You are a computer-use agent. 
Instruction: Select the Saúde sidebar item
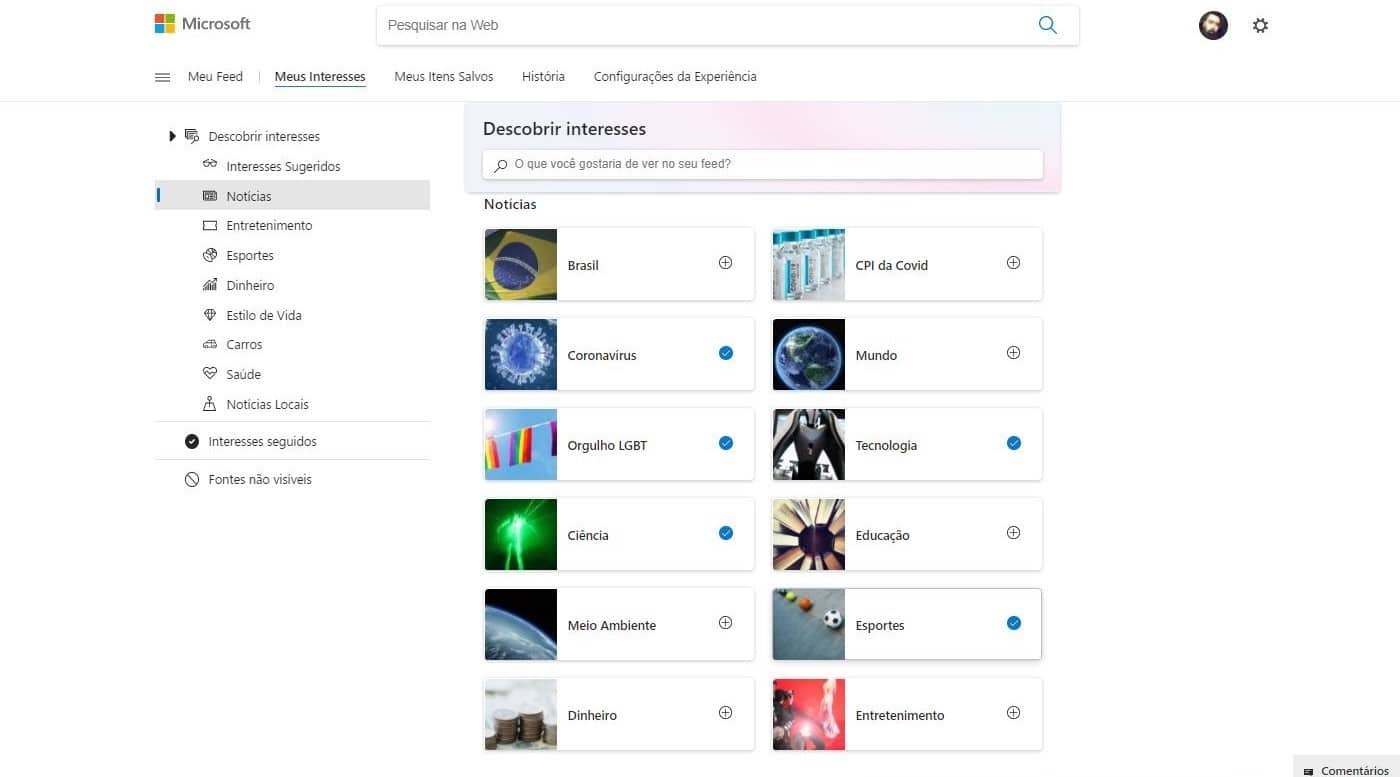pyautogui.click(x=240, y=374)
